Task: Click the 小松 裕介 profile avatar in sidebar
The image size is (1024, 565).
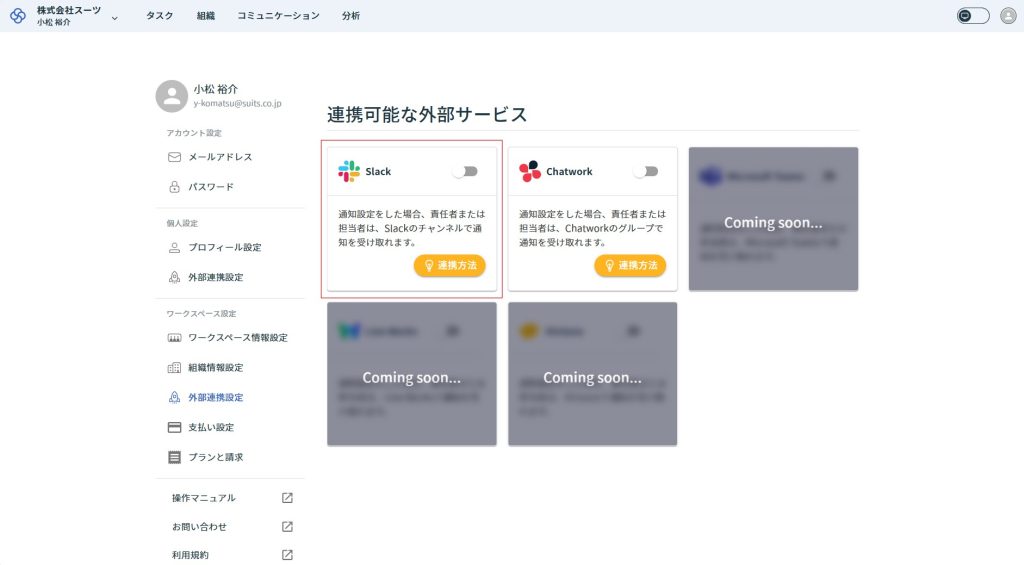Action: (x=172, y=96)
